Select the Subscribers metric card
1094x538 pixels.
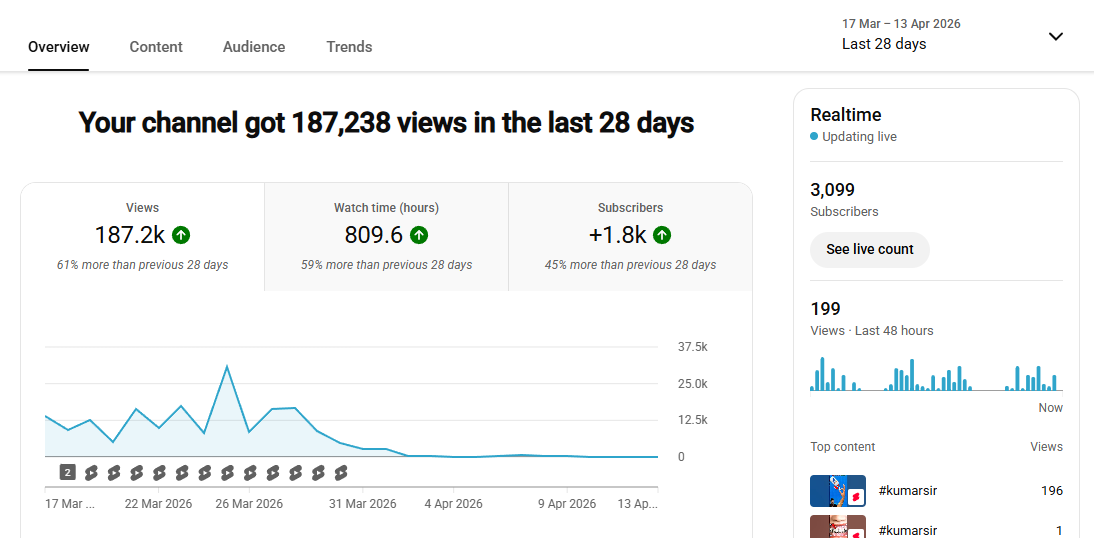tap(630, 237)
